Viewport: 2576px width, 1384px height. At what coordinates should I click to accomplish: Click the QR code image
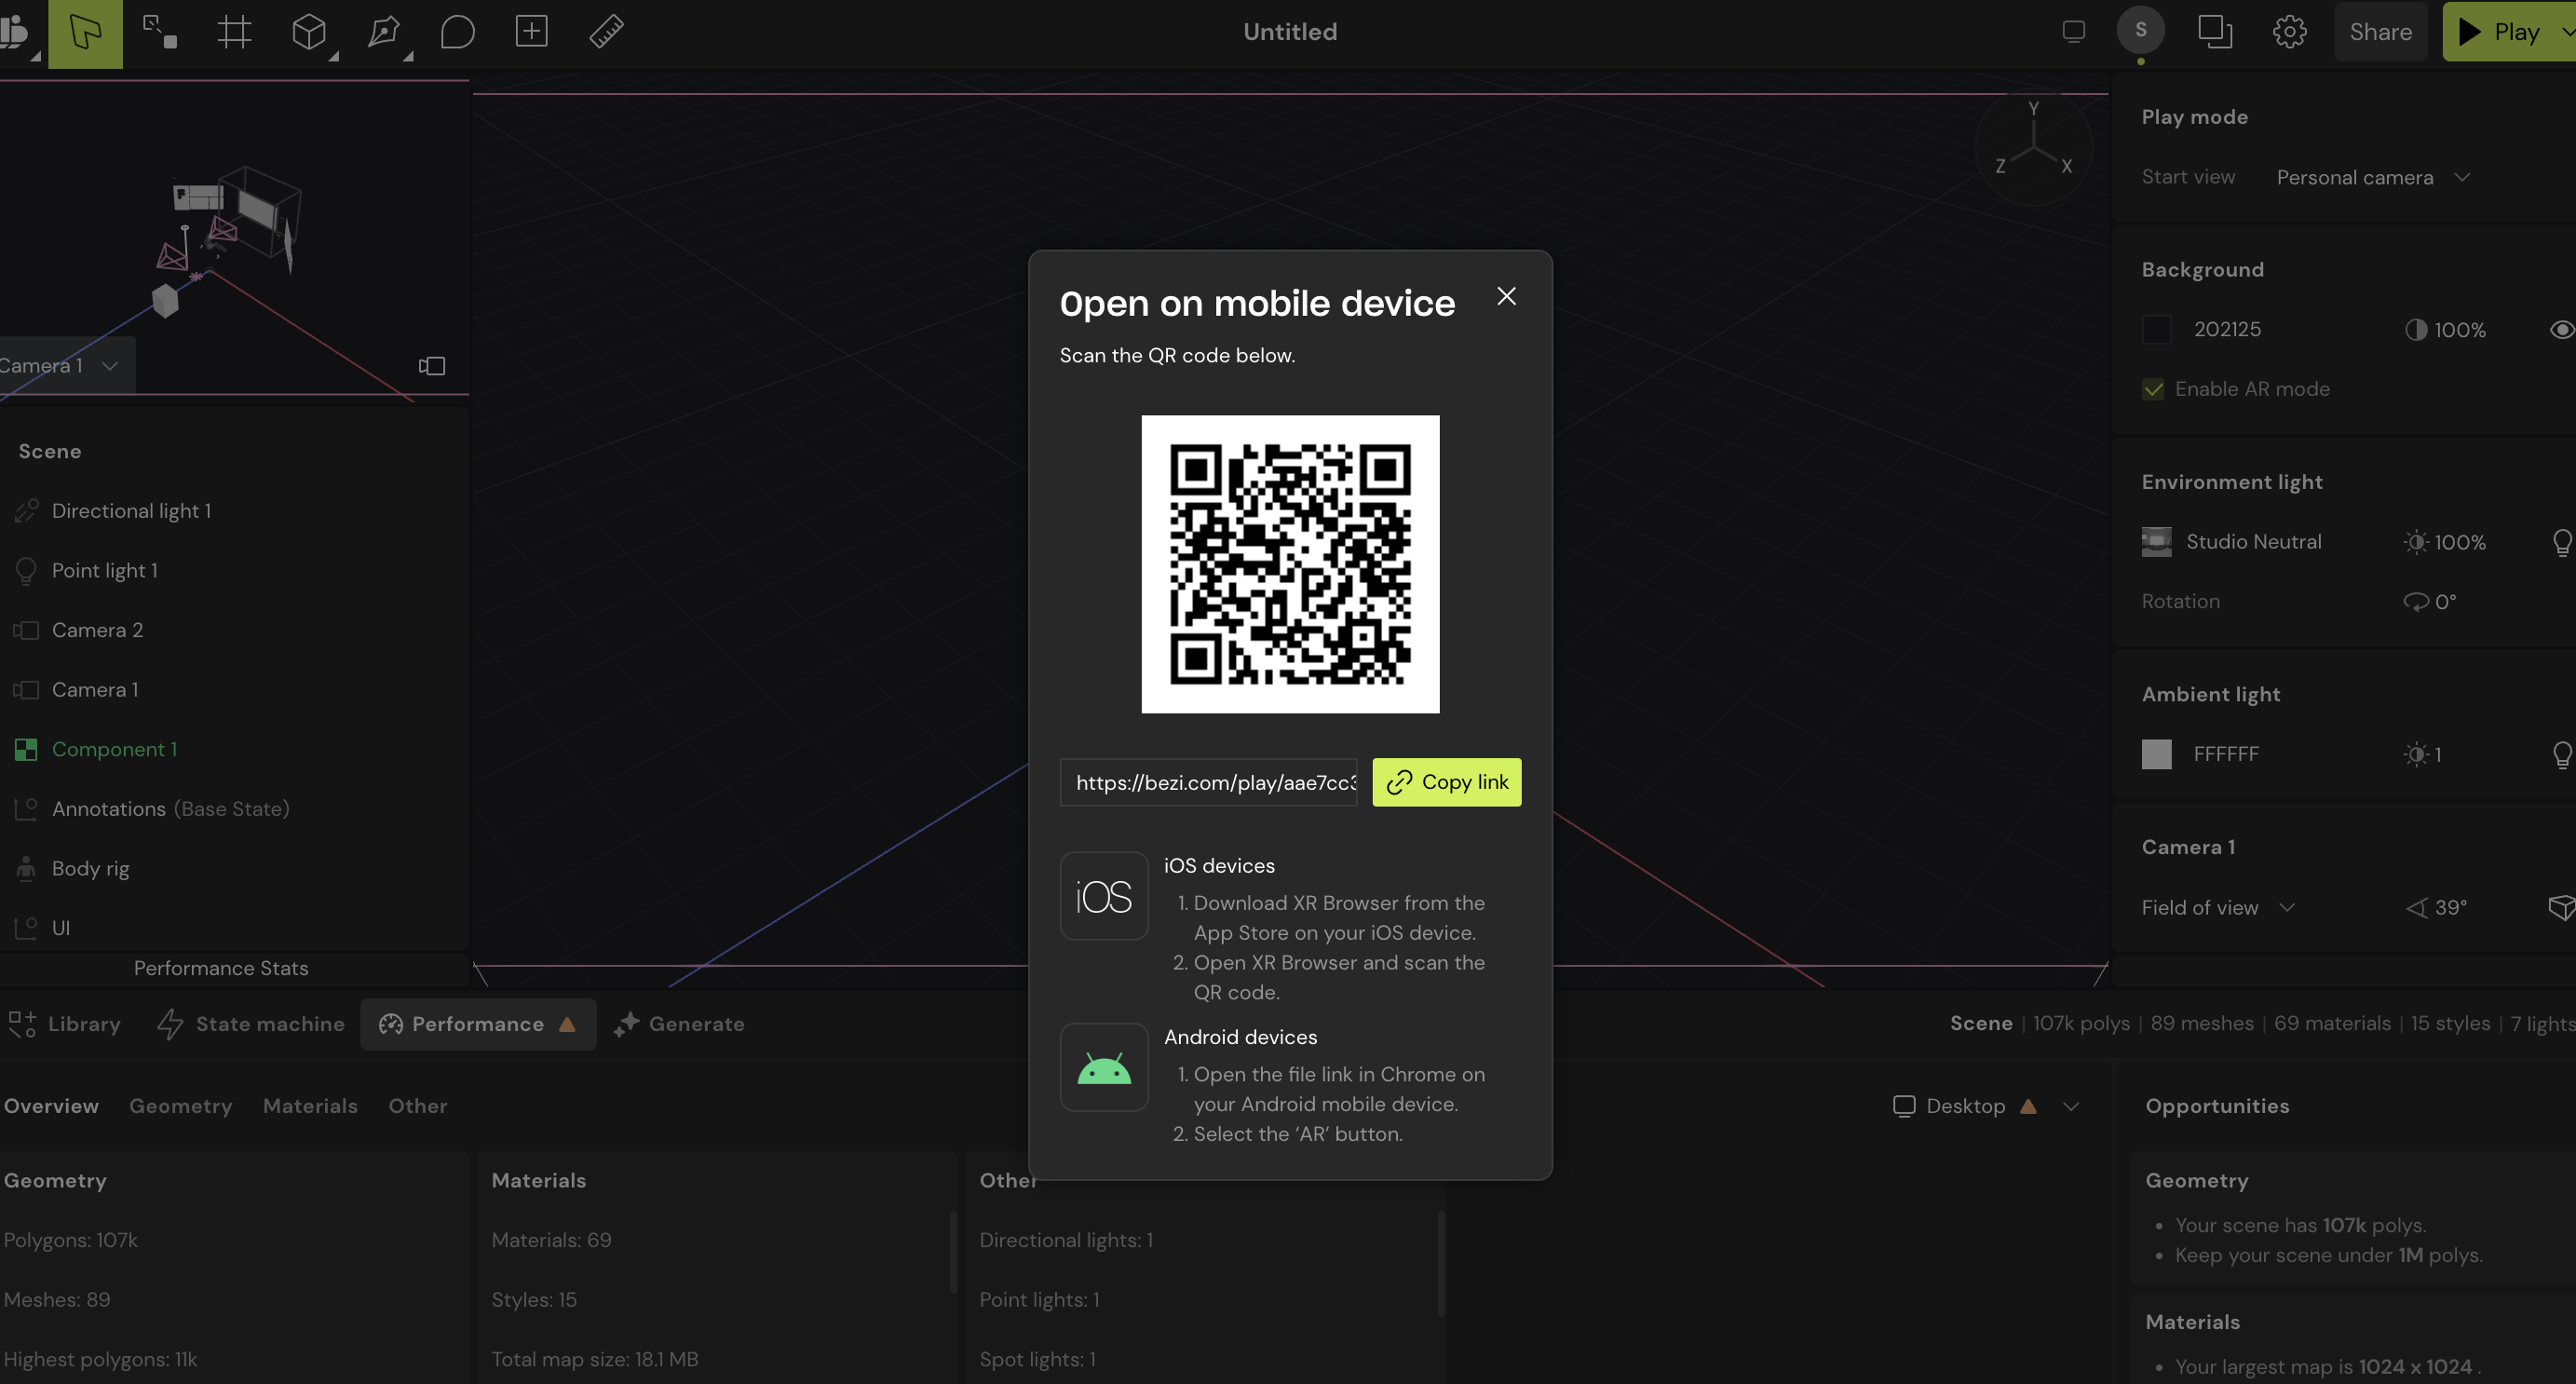pyautogui.click(x=1290, y=564)
